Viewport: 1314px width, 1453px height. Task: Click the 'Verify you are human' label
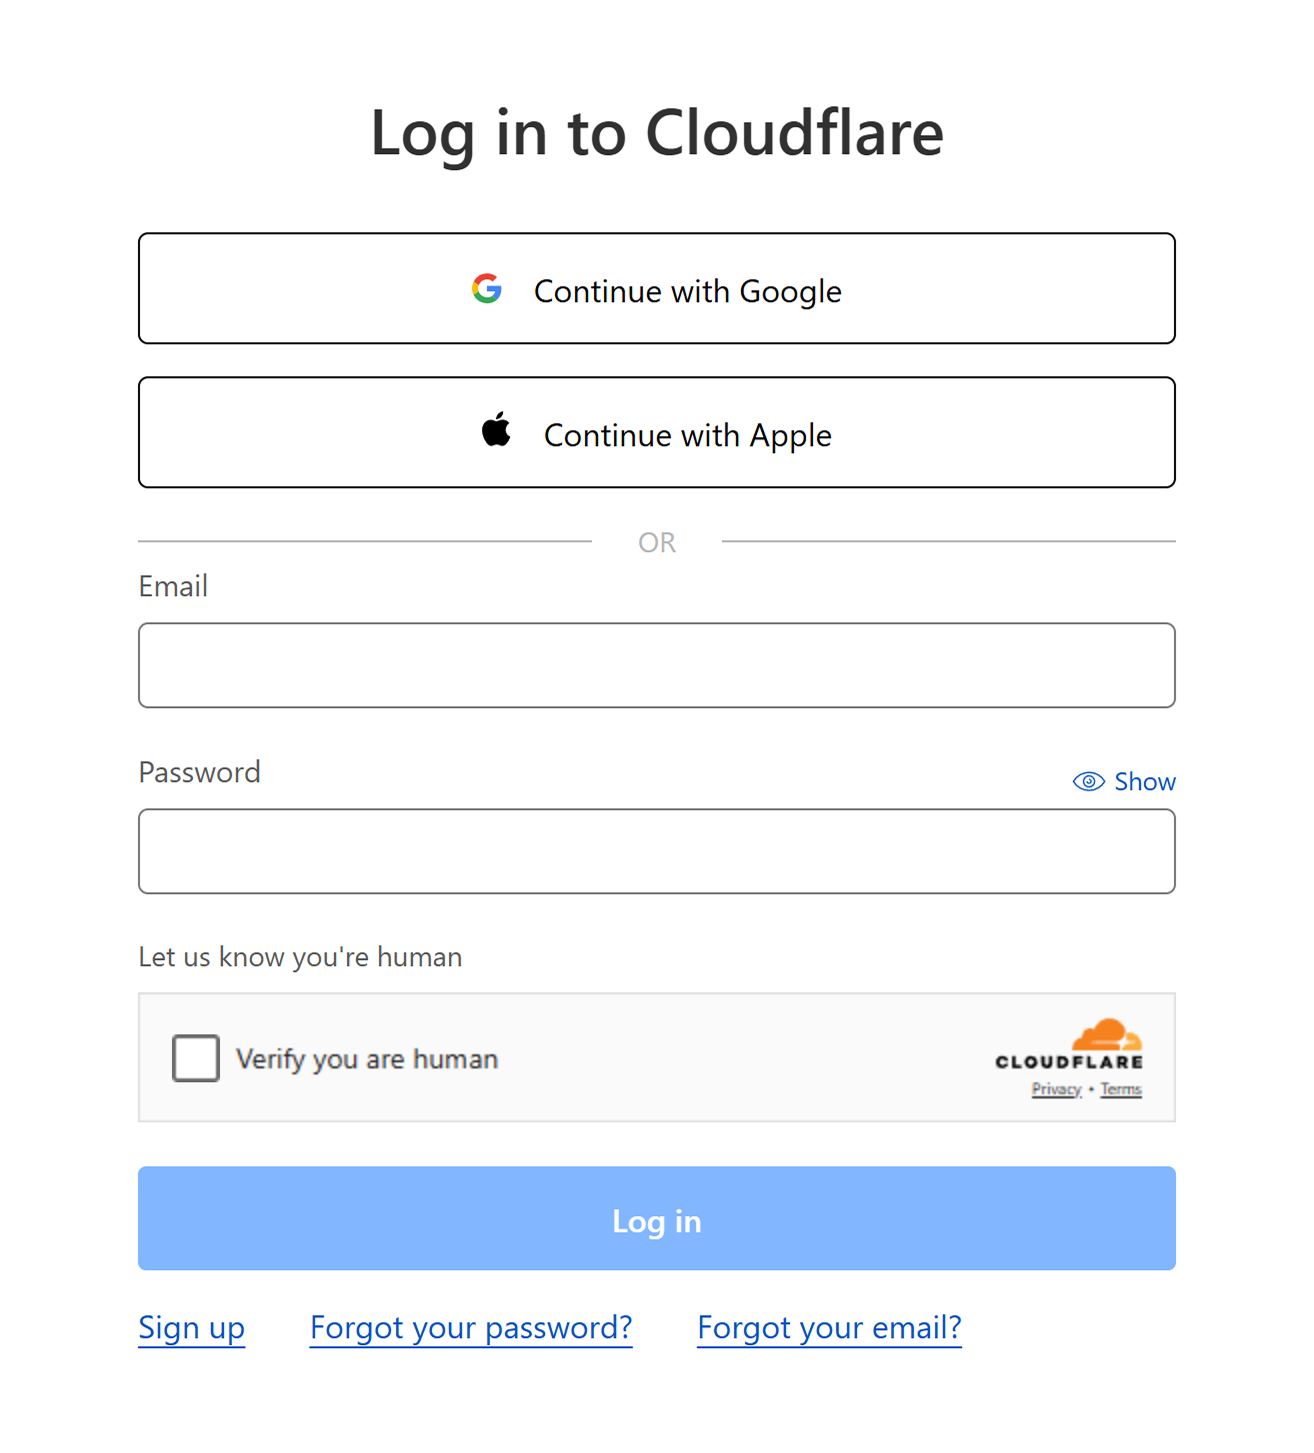tap(367, 1059)
